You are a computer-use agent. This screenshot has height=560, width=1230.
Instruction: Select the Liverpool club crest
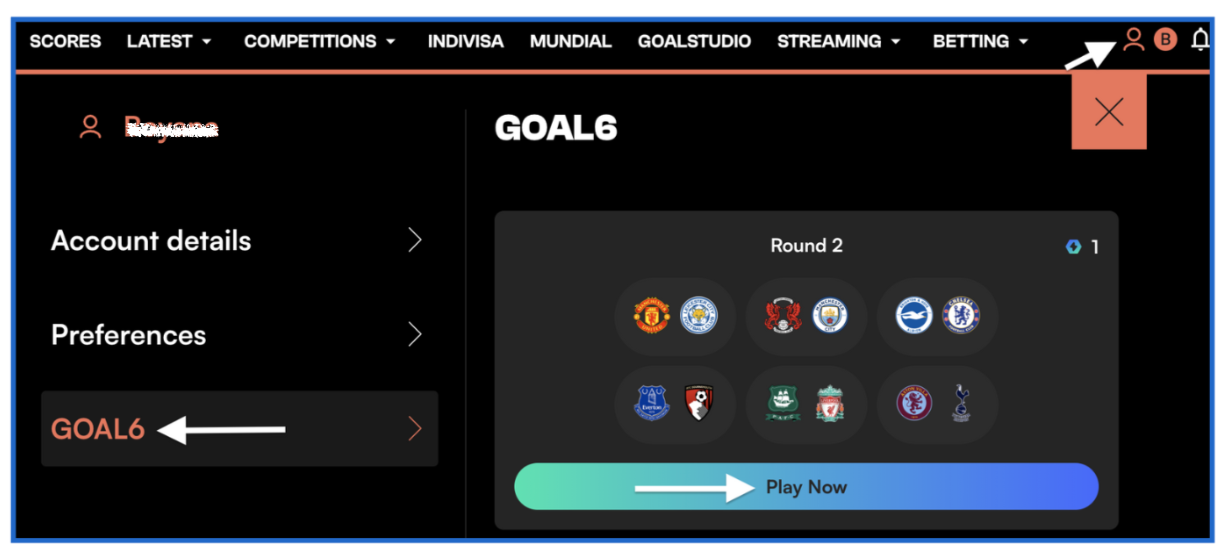pos(830,404)
